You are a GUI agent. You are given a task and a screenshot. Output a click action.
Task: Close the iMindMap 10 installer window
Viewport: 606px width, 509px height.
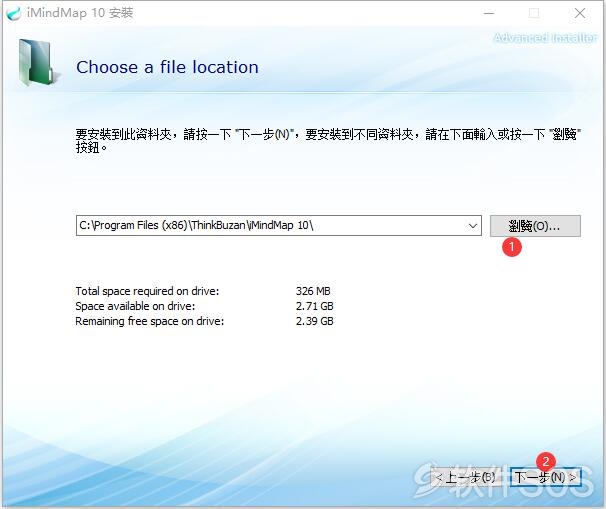click(x=579, y=13)
